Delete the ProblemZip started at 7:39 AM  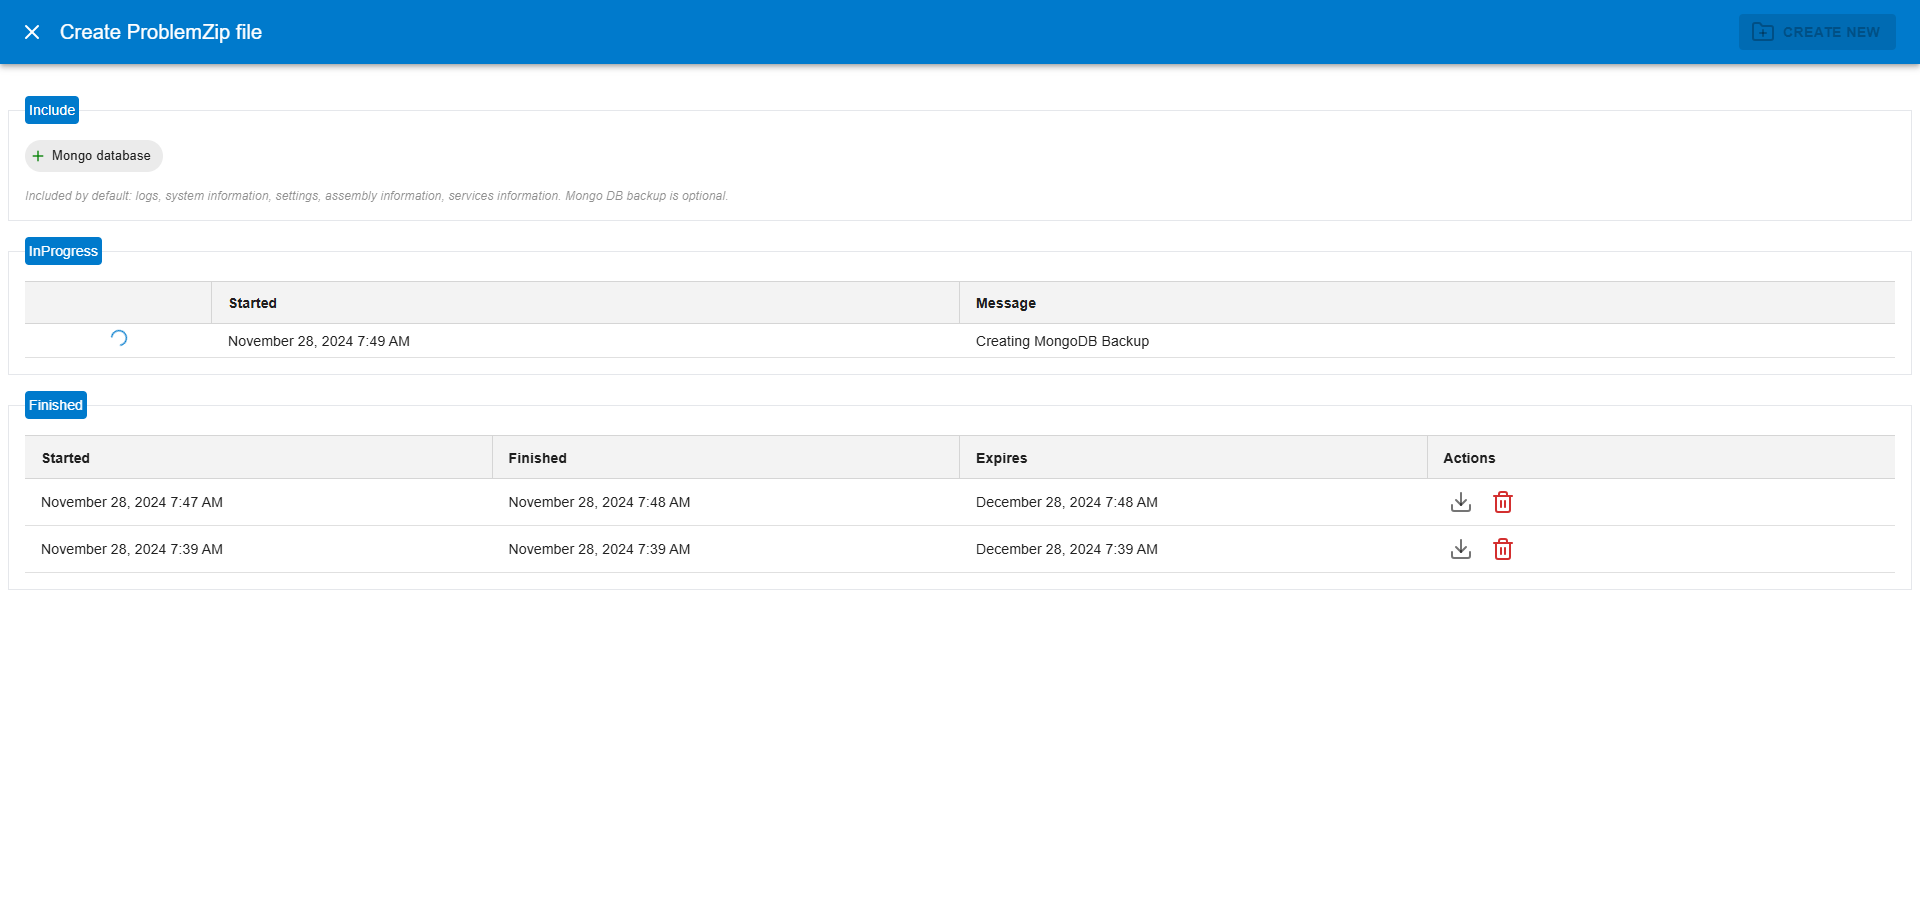(1502, 549)
